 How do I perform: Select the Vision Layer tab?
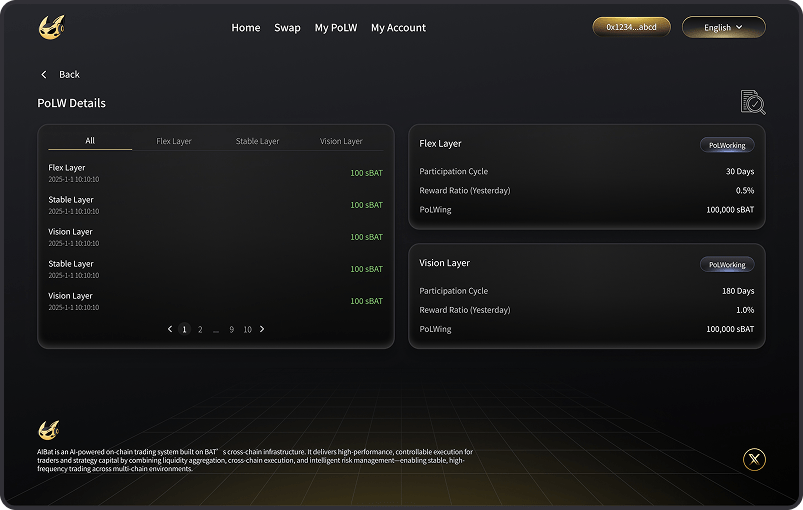[341, 141]
